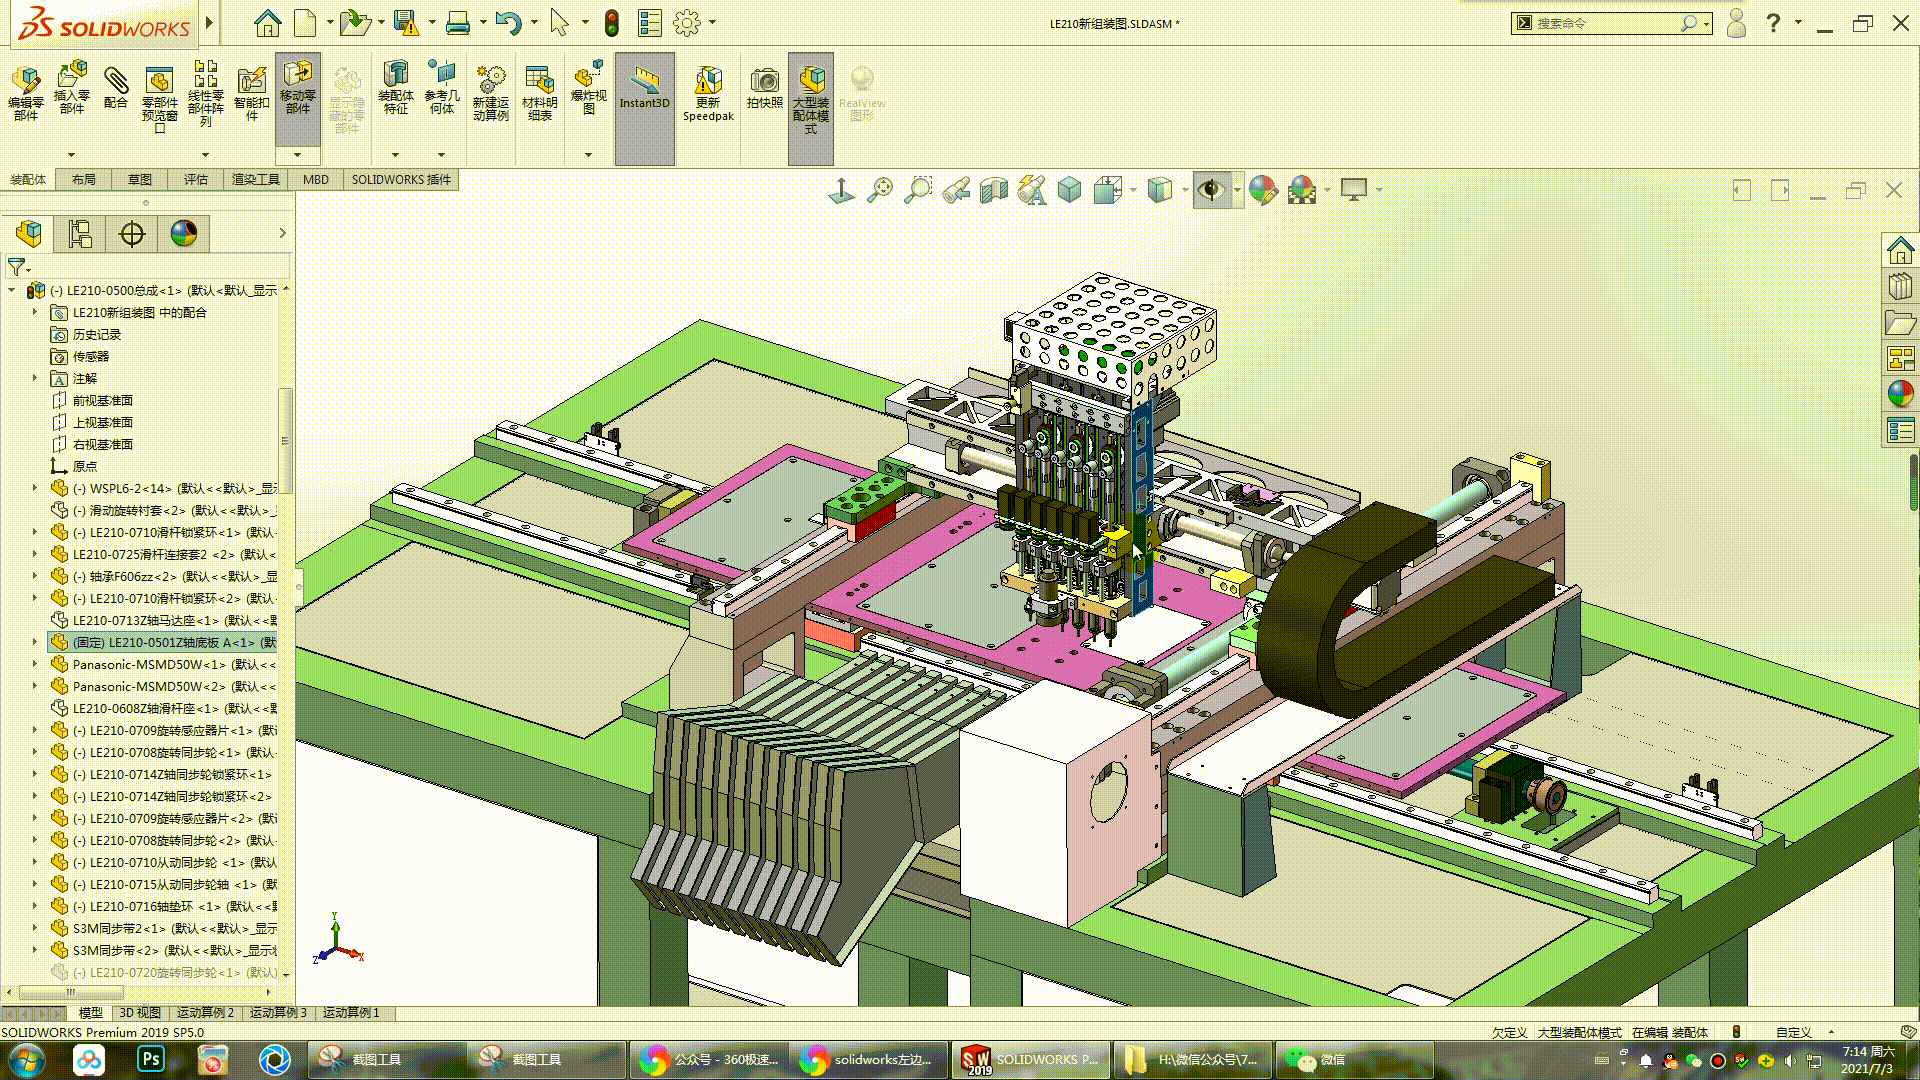
Task: Switch to 评估 (Evaluate) tab
Action: (x=196, y=180)
